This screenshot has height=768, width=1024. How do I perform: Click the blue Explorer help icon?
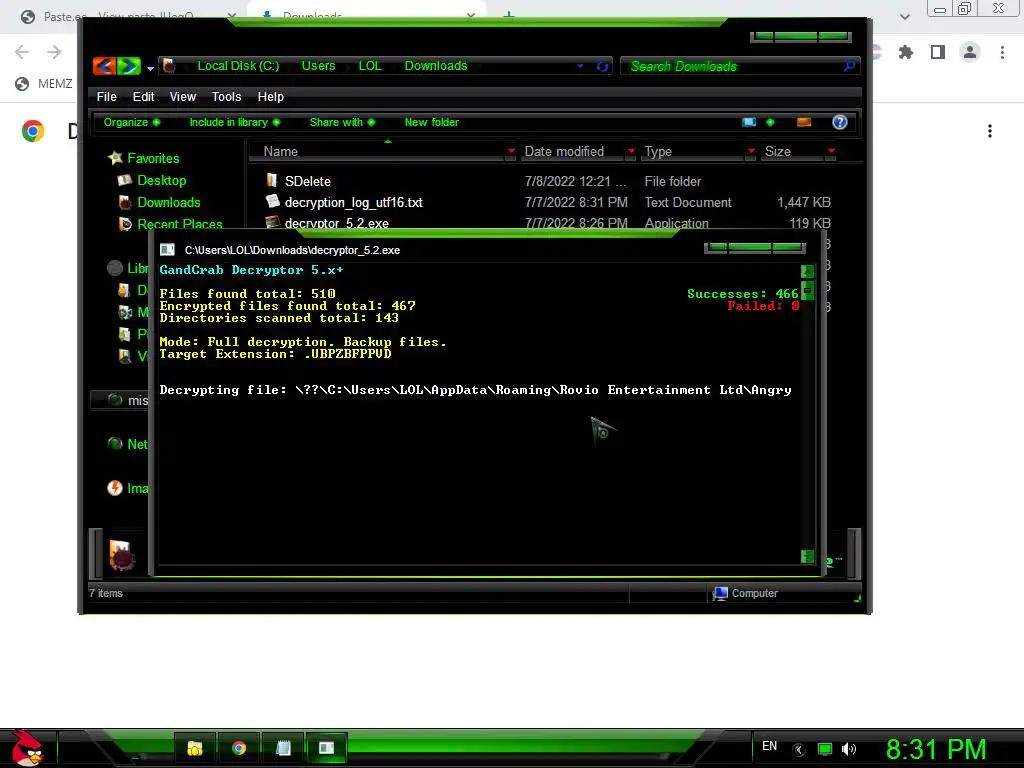(x=840, y=122)
